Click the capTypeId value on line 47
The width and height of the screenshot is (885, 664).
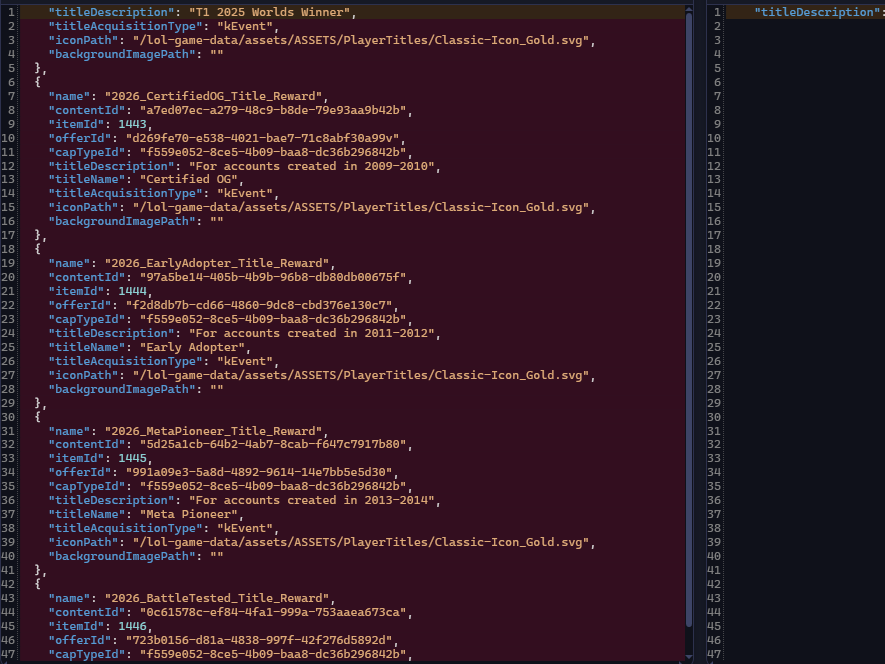click(x=273, y=654)
